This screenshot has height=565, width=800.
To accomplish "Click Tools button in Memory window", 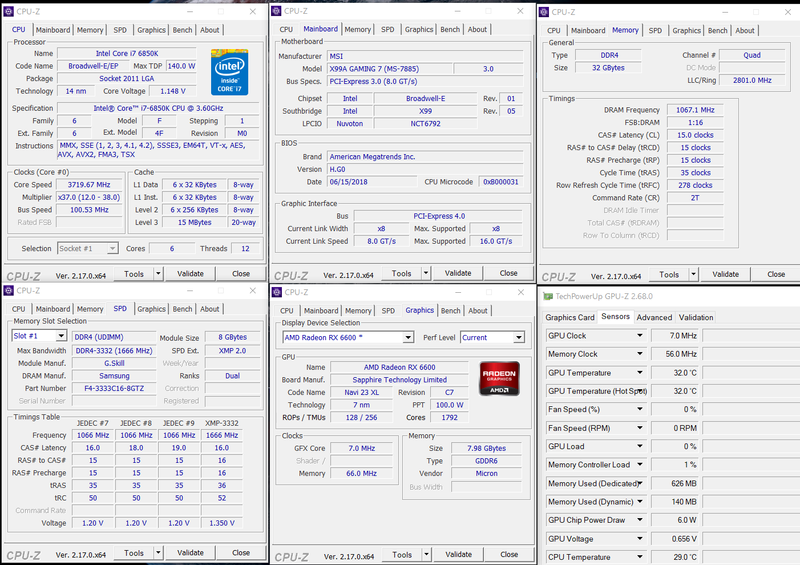I will (x=669, y=274).
